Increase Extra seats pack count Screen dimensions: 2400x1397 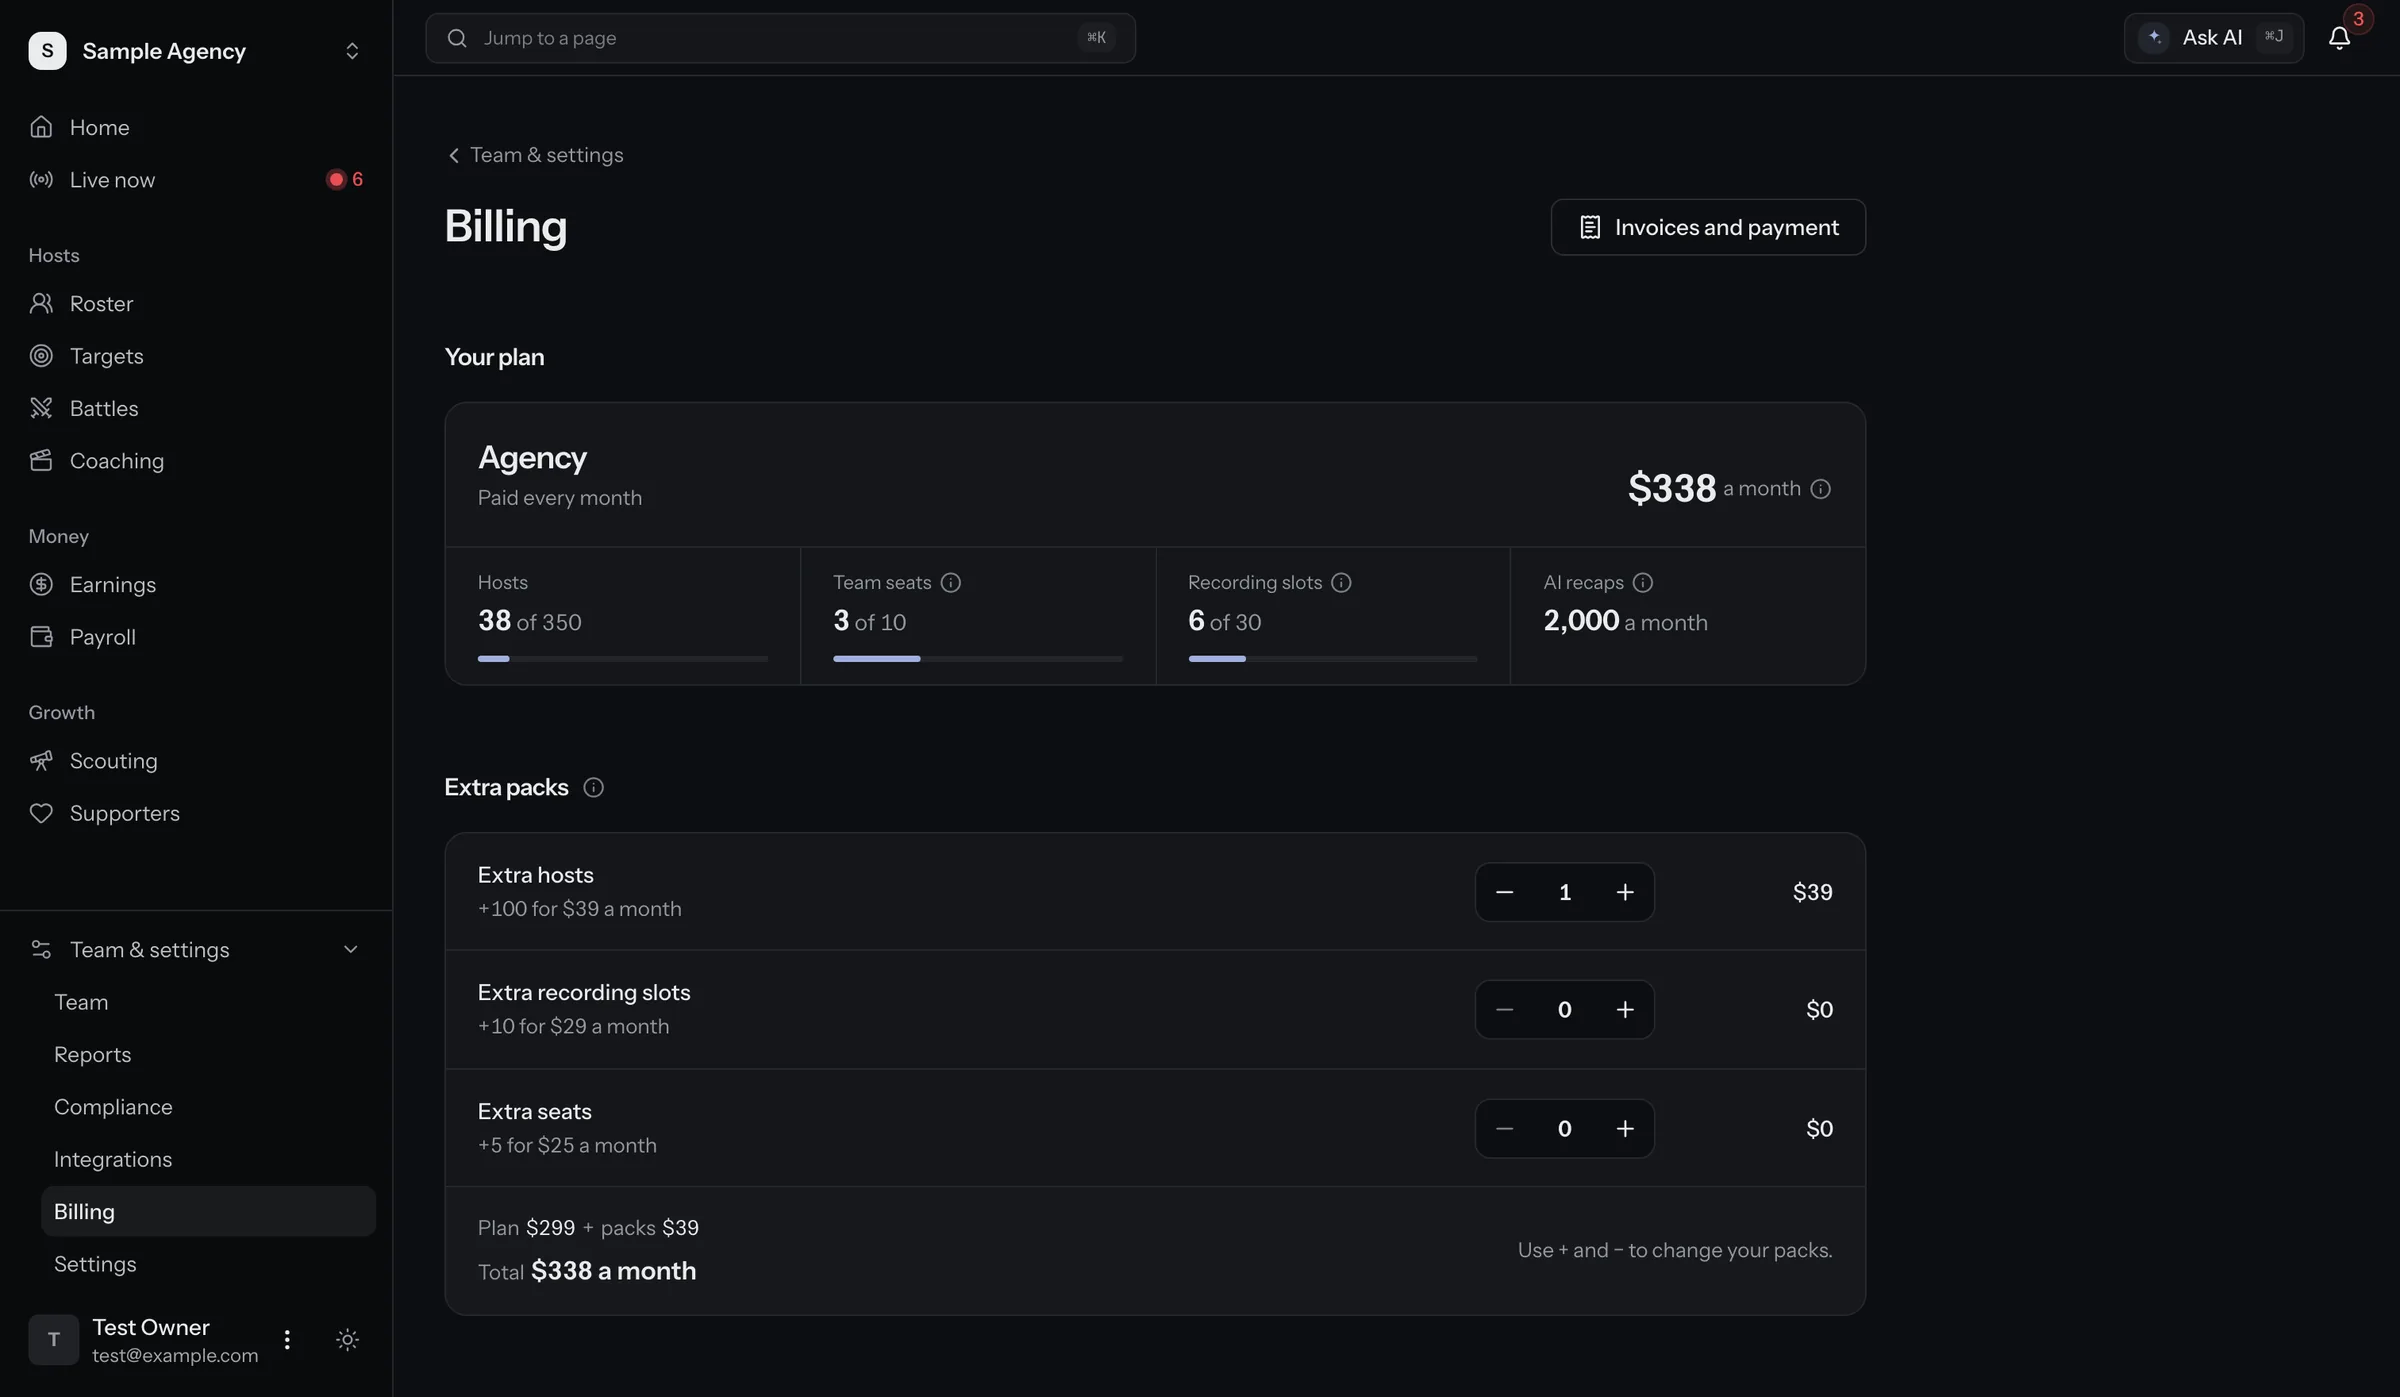click(1625, 1129)
